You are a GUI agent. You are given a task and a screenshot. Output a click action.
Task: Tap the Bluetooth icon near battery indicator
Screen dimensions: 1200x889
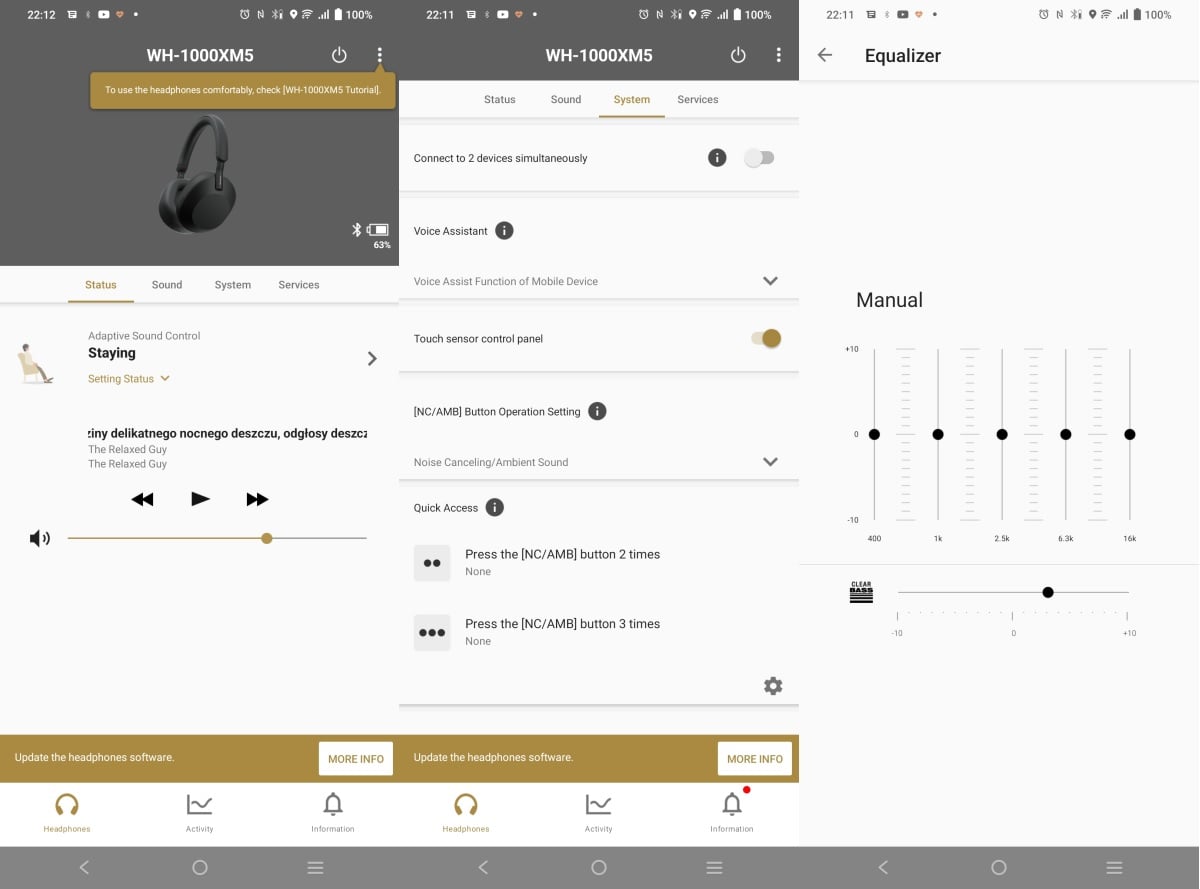click(357, 229)
